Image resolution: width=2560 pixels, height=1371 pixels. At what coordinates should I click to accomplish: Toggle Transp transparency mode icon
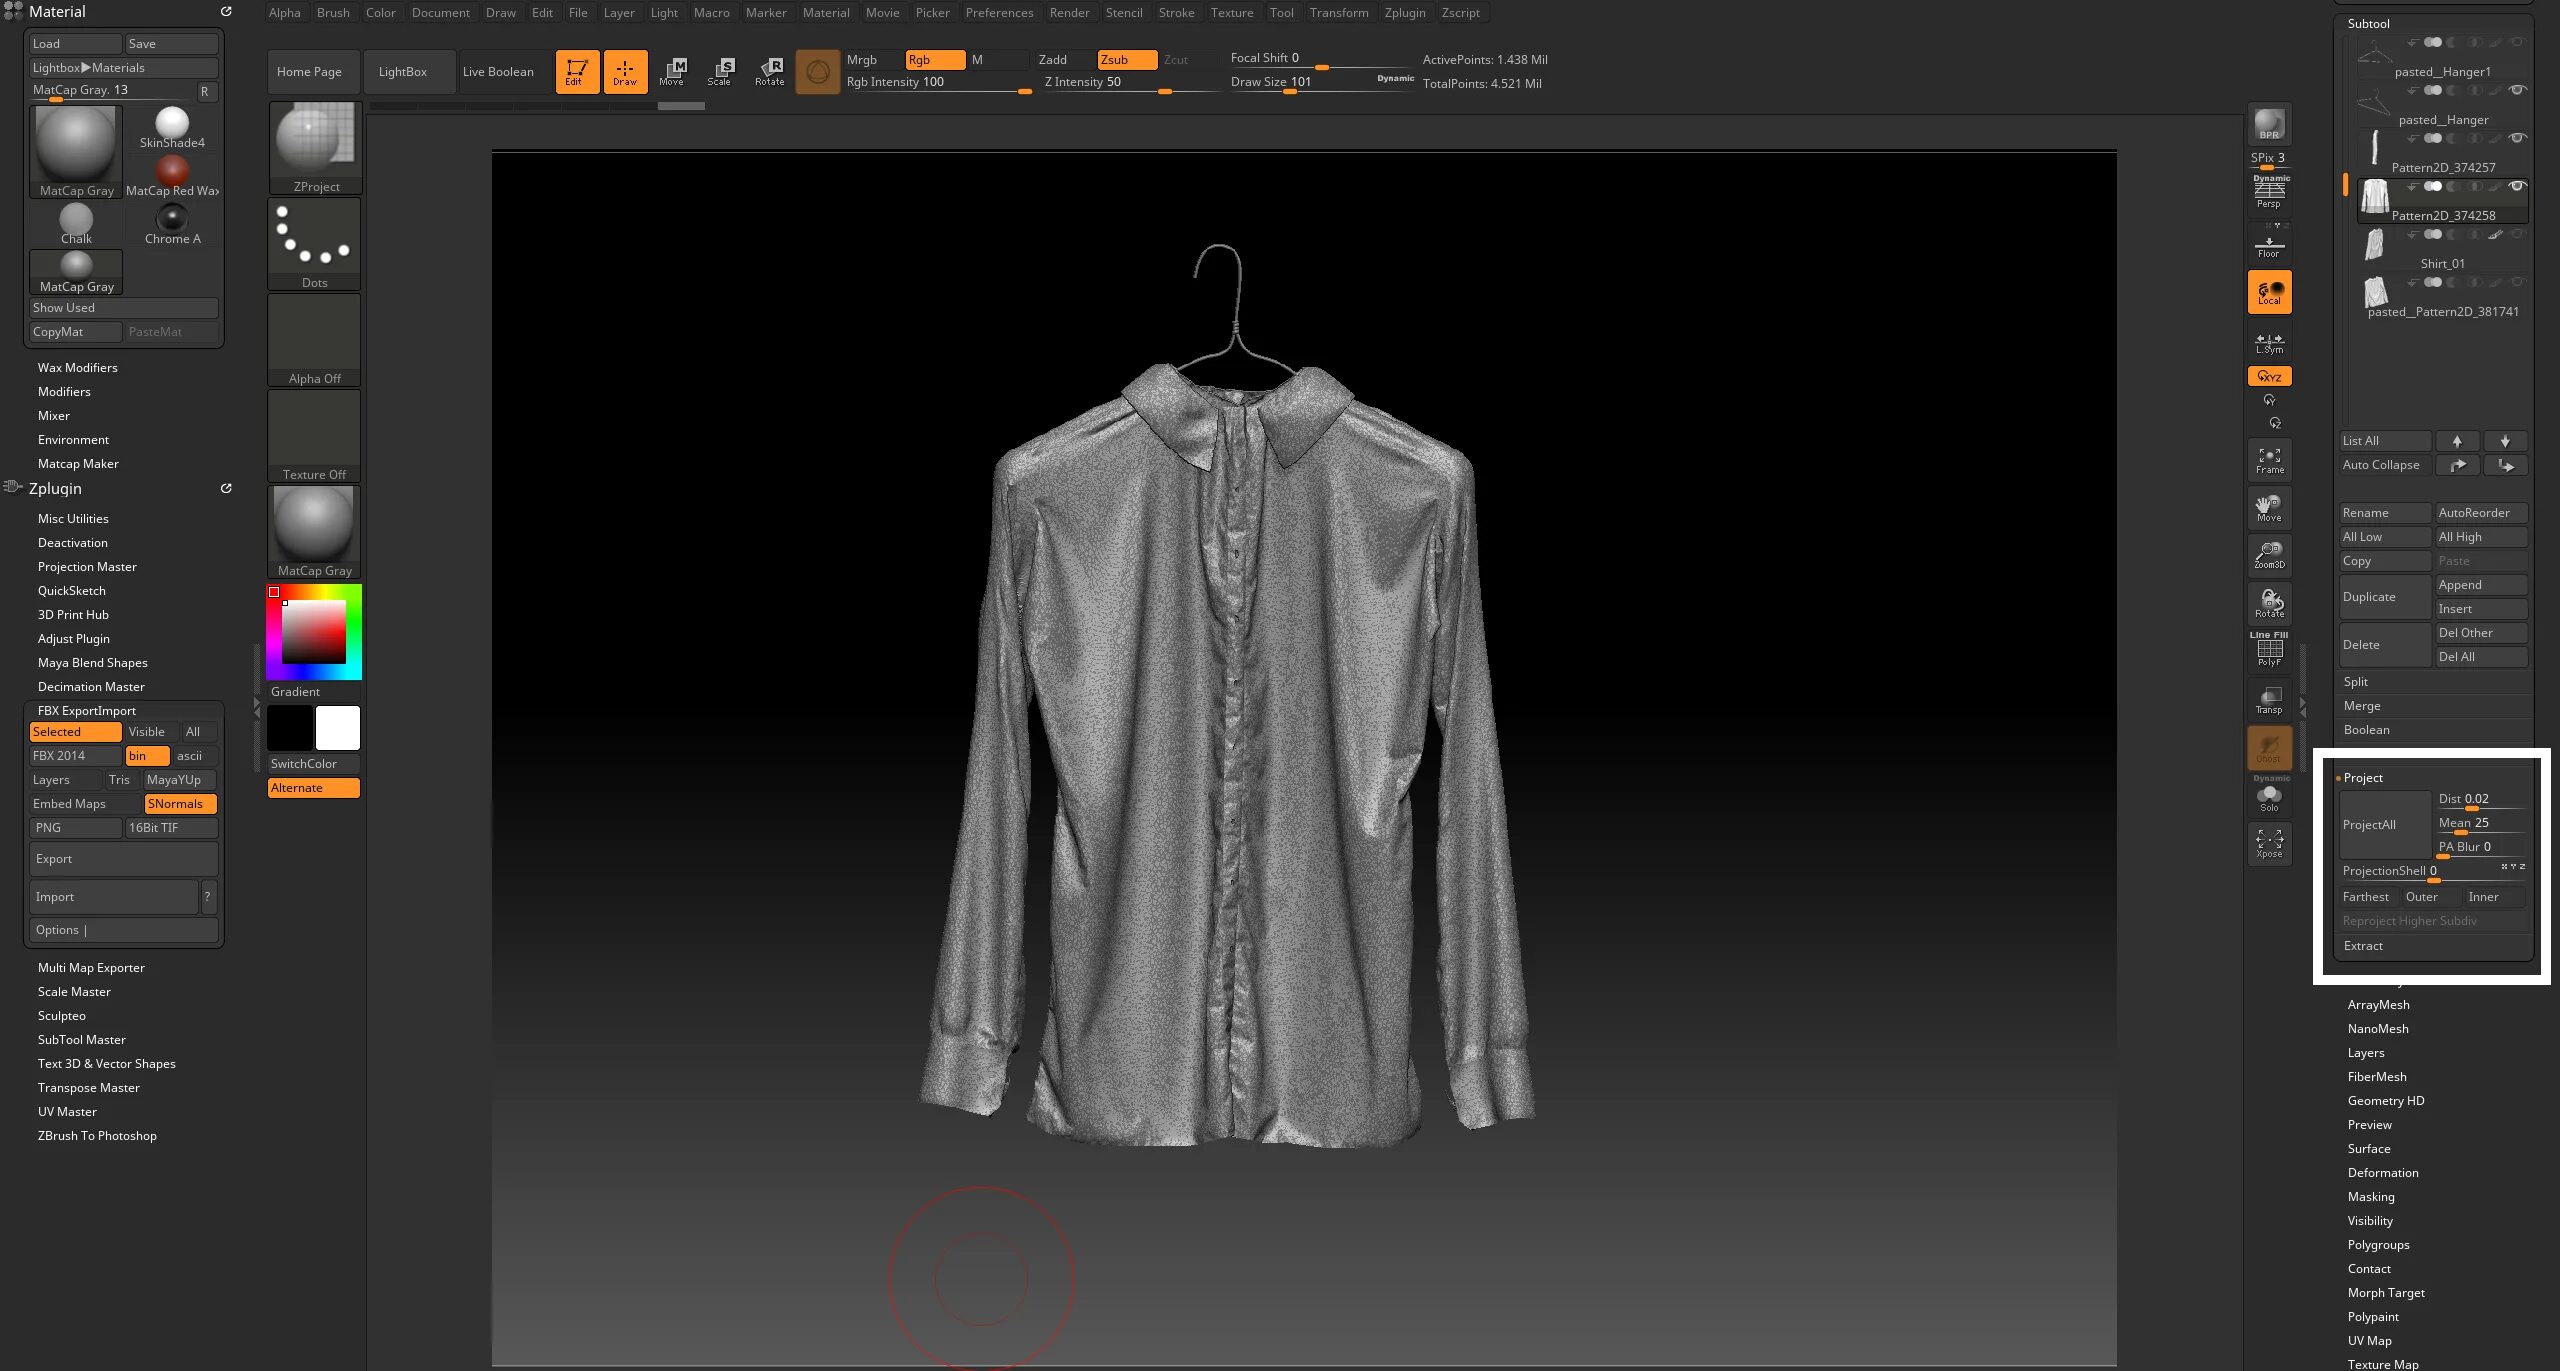tap(2269, 699)
